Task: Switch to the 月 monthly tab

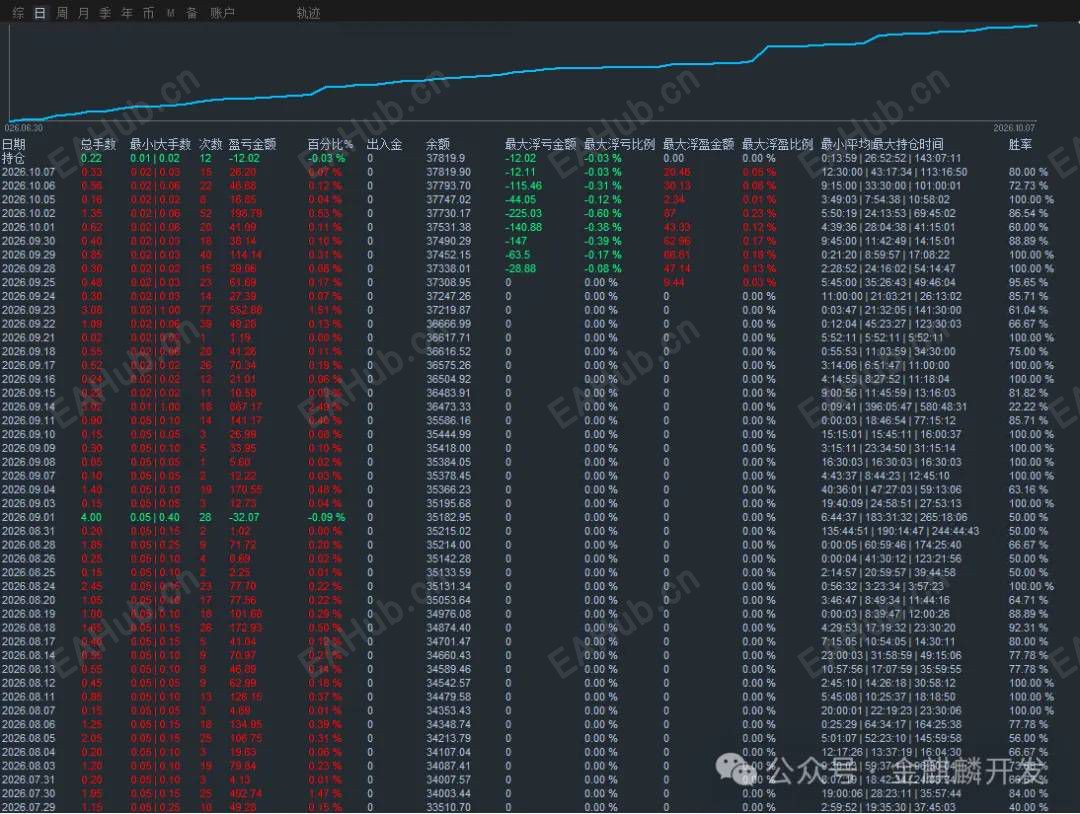Action: pos(83,13)
